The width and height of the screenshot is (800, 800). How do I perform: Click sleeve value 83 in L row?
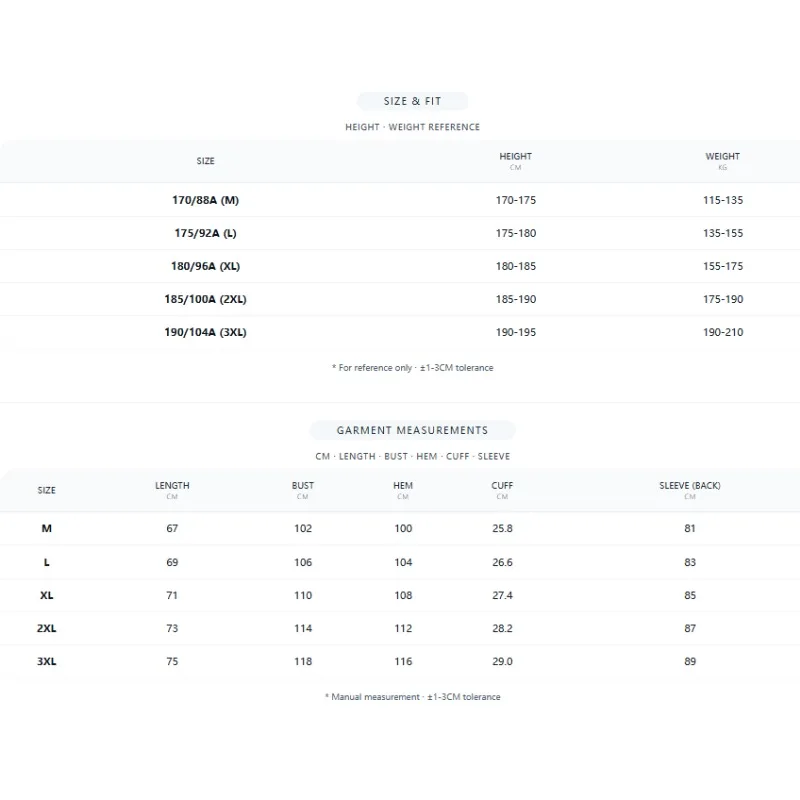(x=690, y=562)
